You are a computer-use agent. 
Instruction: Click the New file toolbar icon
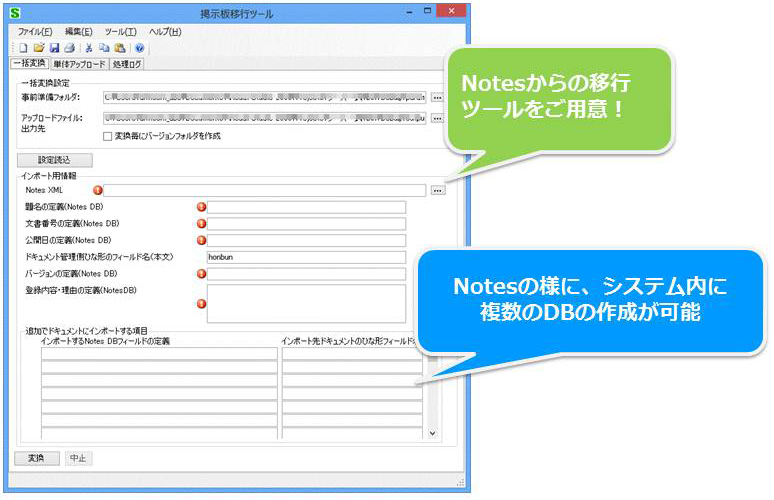(23, 47)
